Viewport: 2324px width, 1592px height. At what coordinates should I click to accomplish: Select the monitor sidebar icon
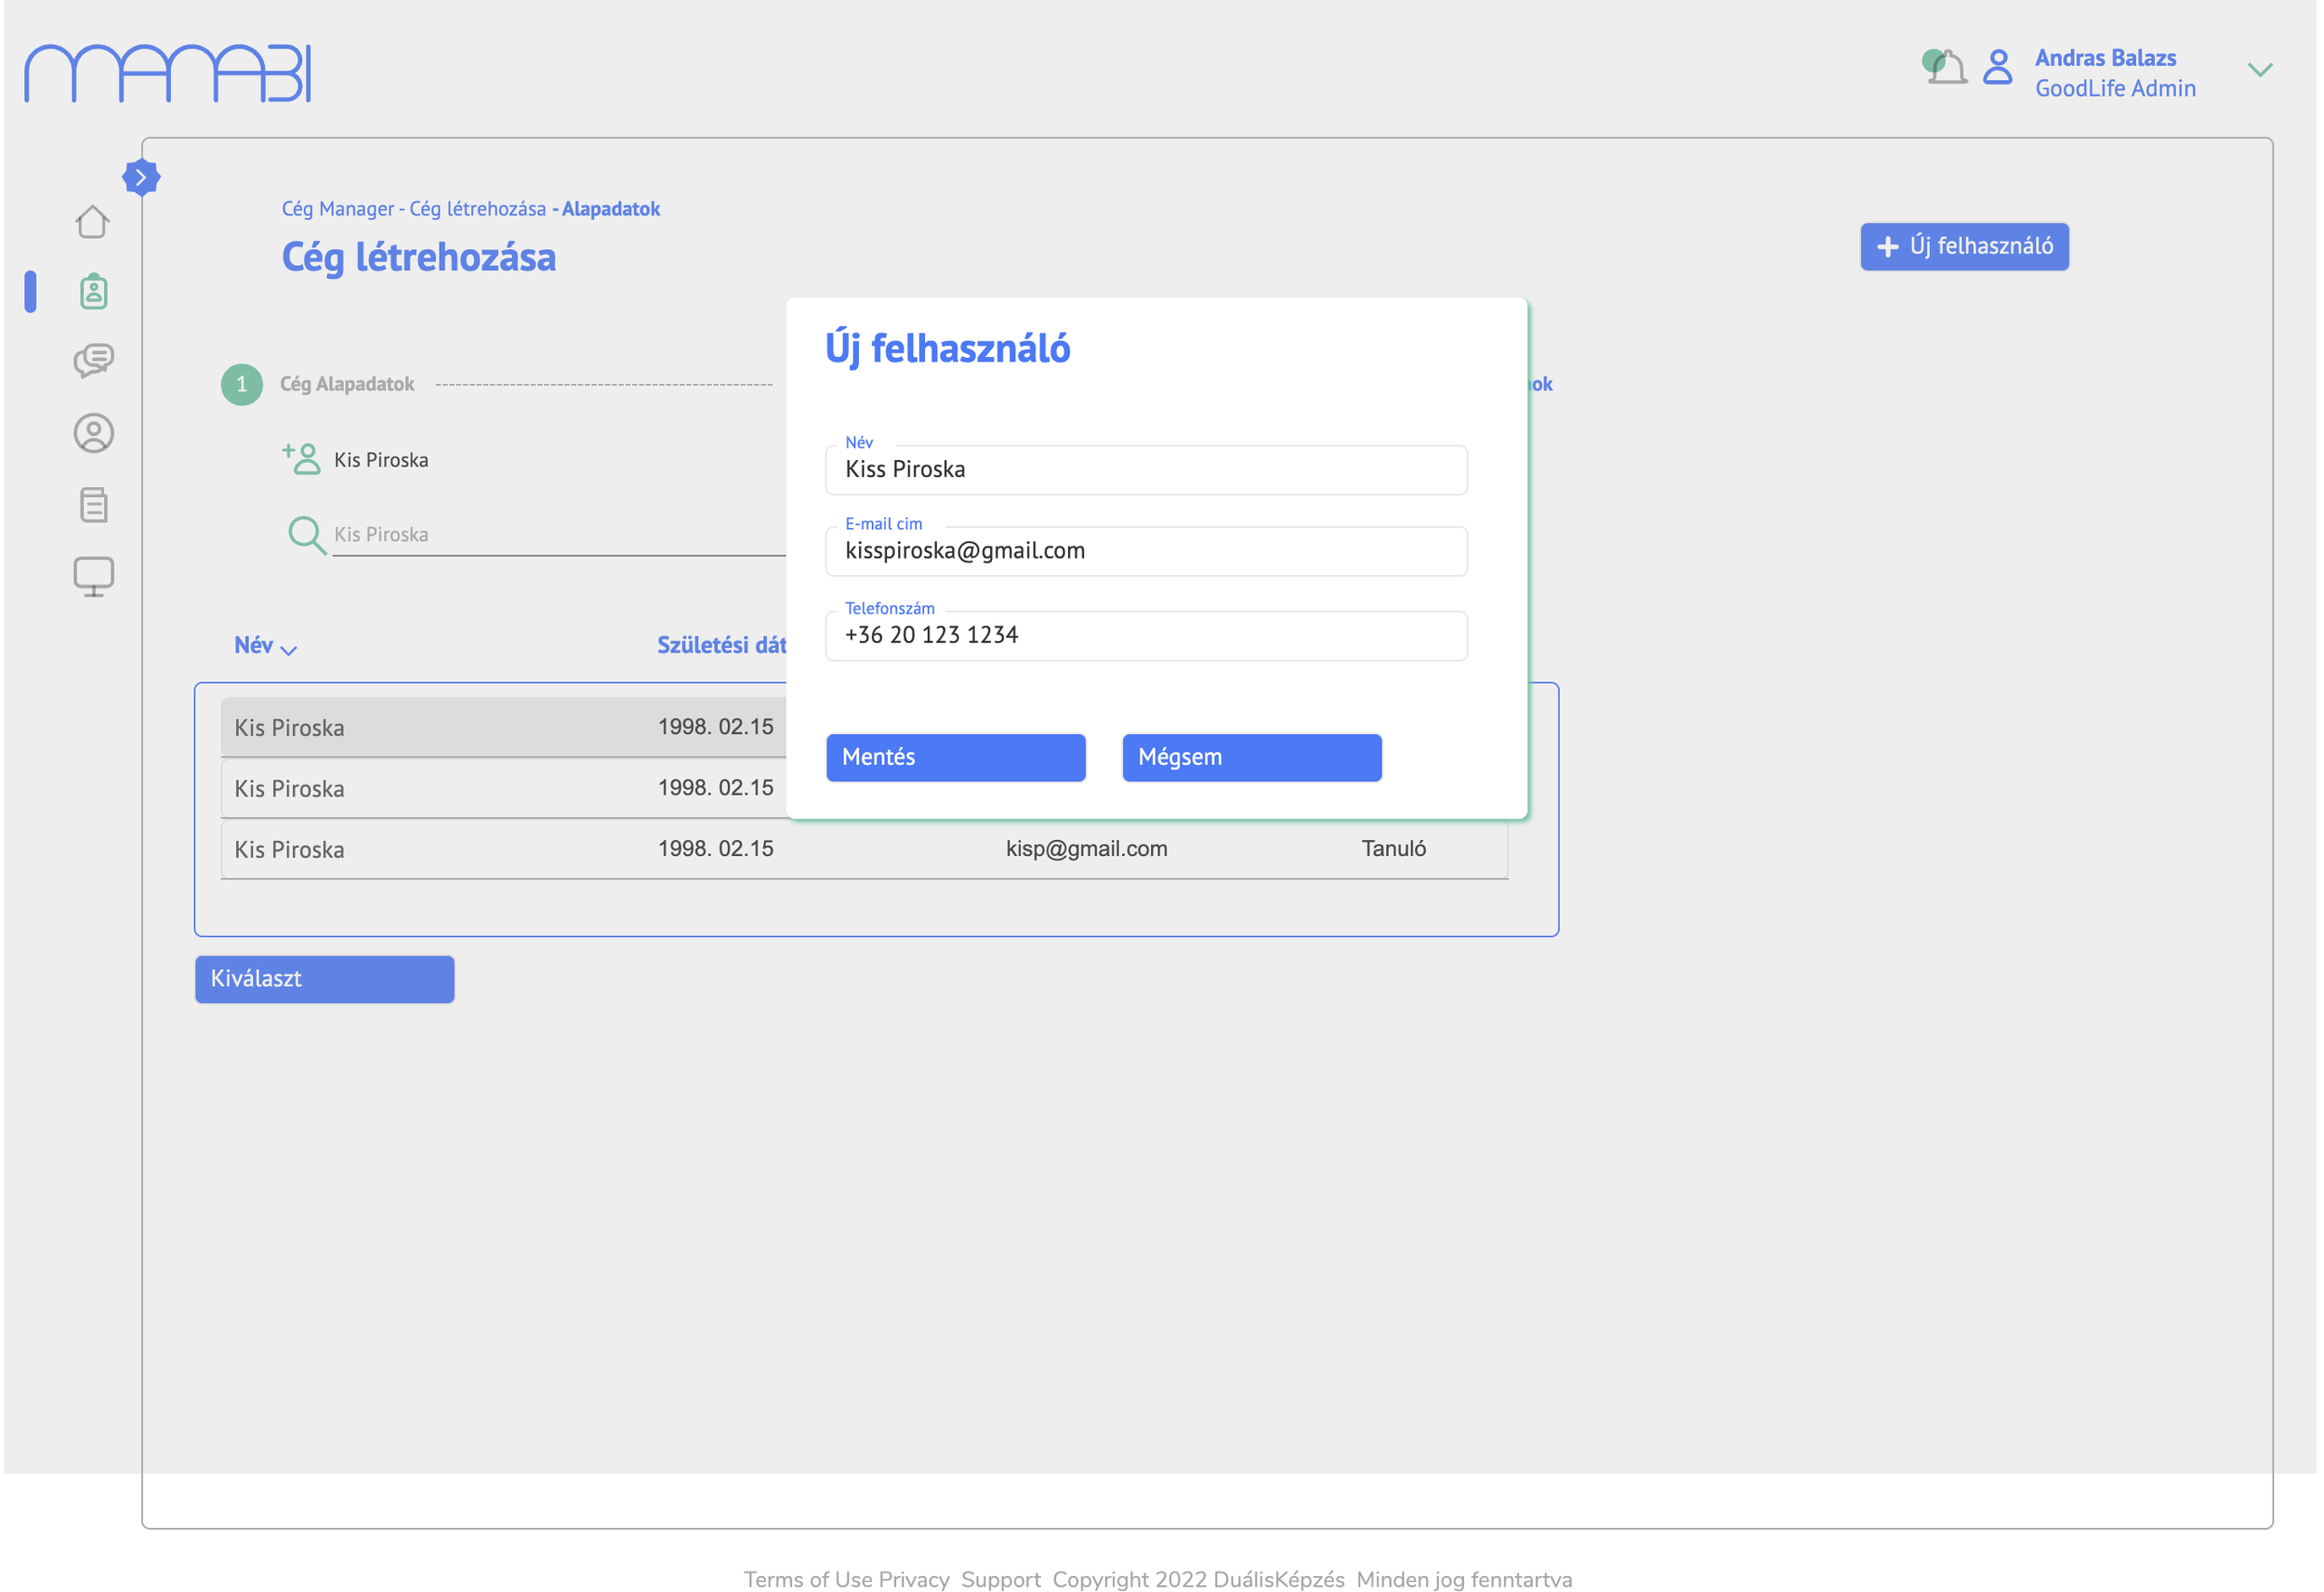pyautogui.click(x=93, y=575)
